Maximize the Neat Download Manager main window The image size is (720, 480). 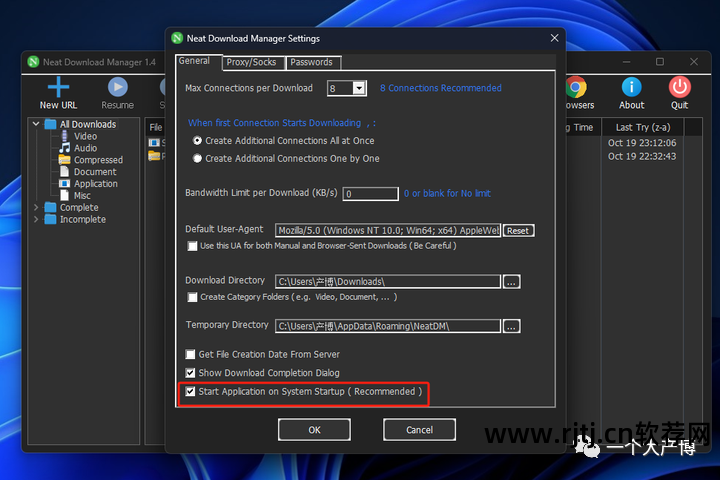660,62
